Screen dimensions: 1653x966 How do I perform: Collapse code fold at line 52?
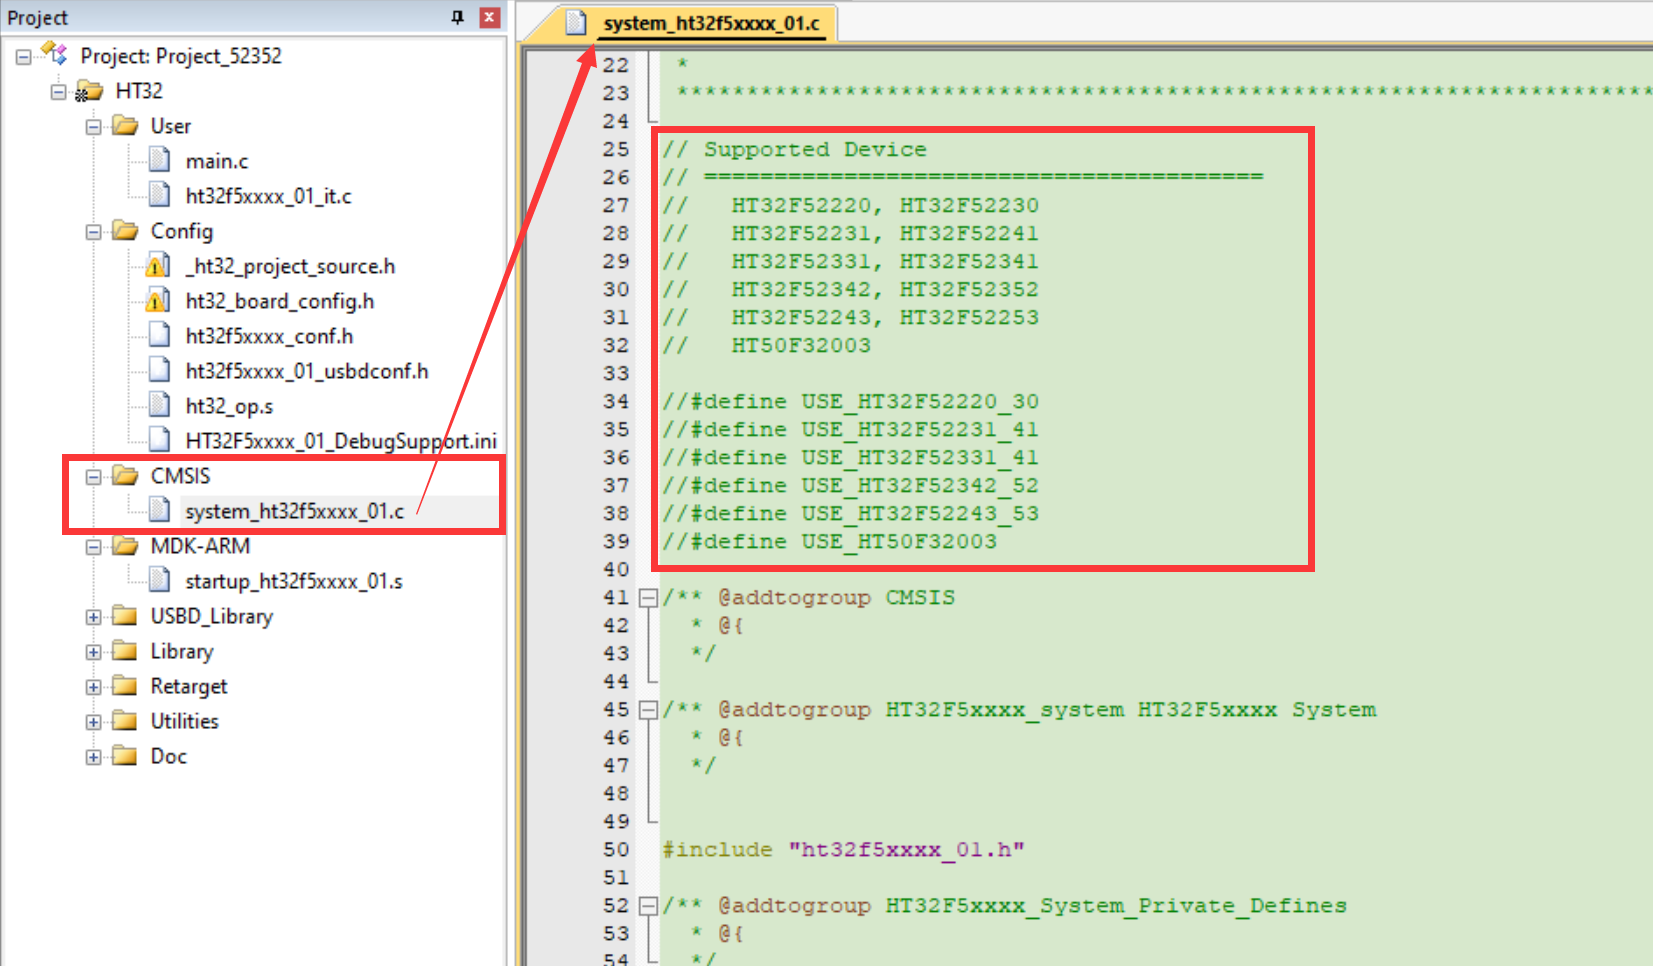click(x=648, y=906)
